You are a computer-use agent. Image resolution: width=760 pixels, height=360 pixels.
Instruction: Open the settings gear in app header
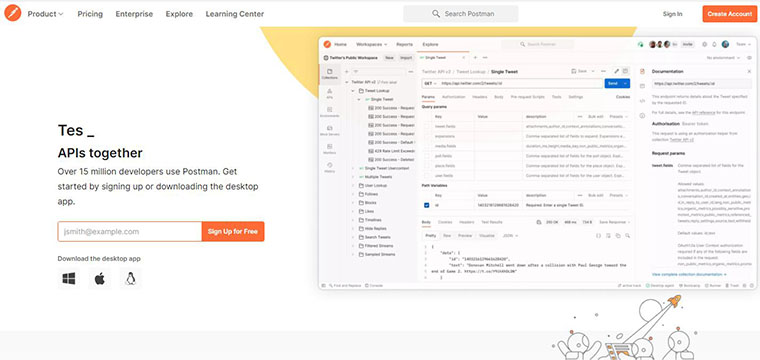point(705,44)
